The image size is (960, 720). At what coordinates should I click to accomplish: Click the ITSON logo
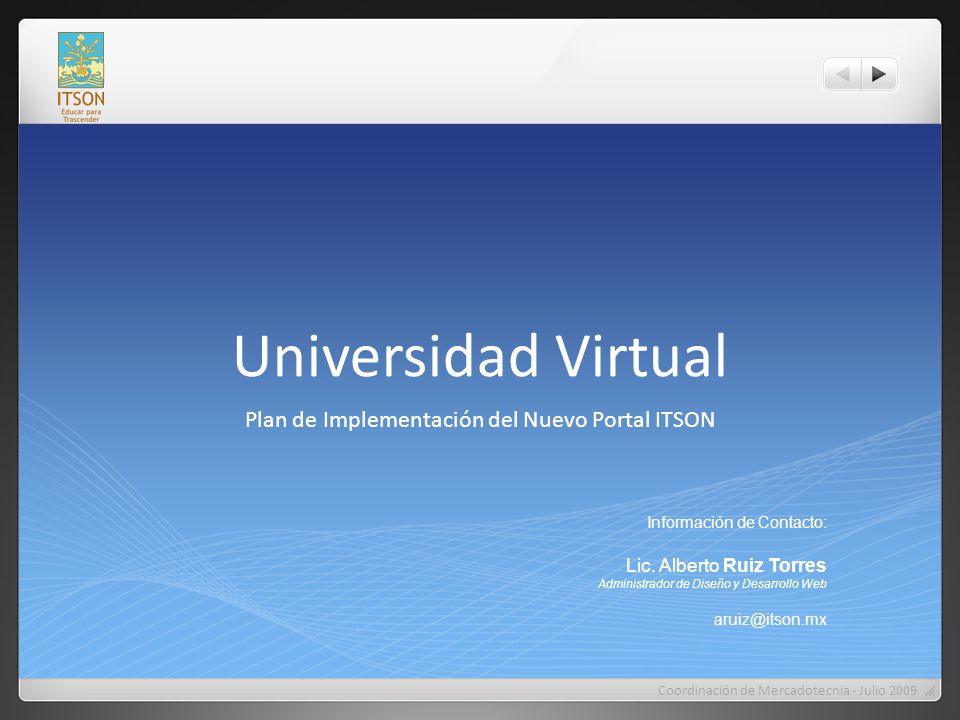(81, 77)
